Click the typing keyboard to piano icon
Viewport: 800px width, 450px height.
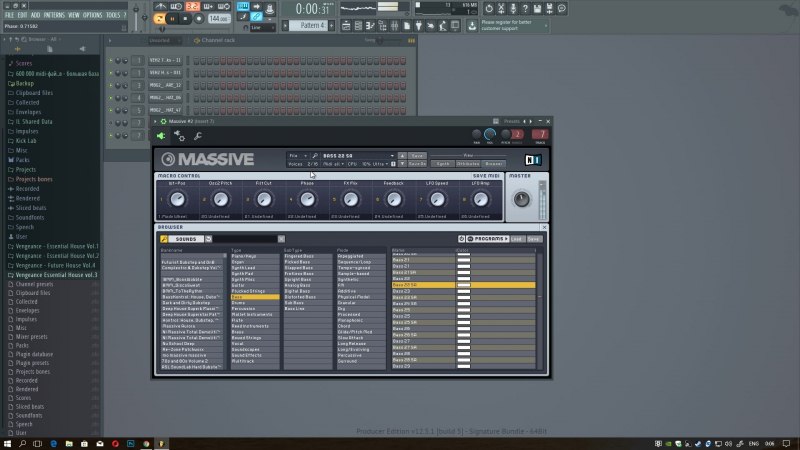pyautogui.click(x=243, y=7)
